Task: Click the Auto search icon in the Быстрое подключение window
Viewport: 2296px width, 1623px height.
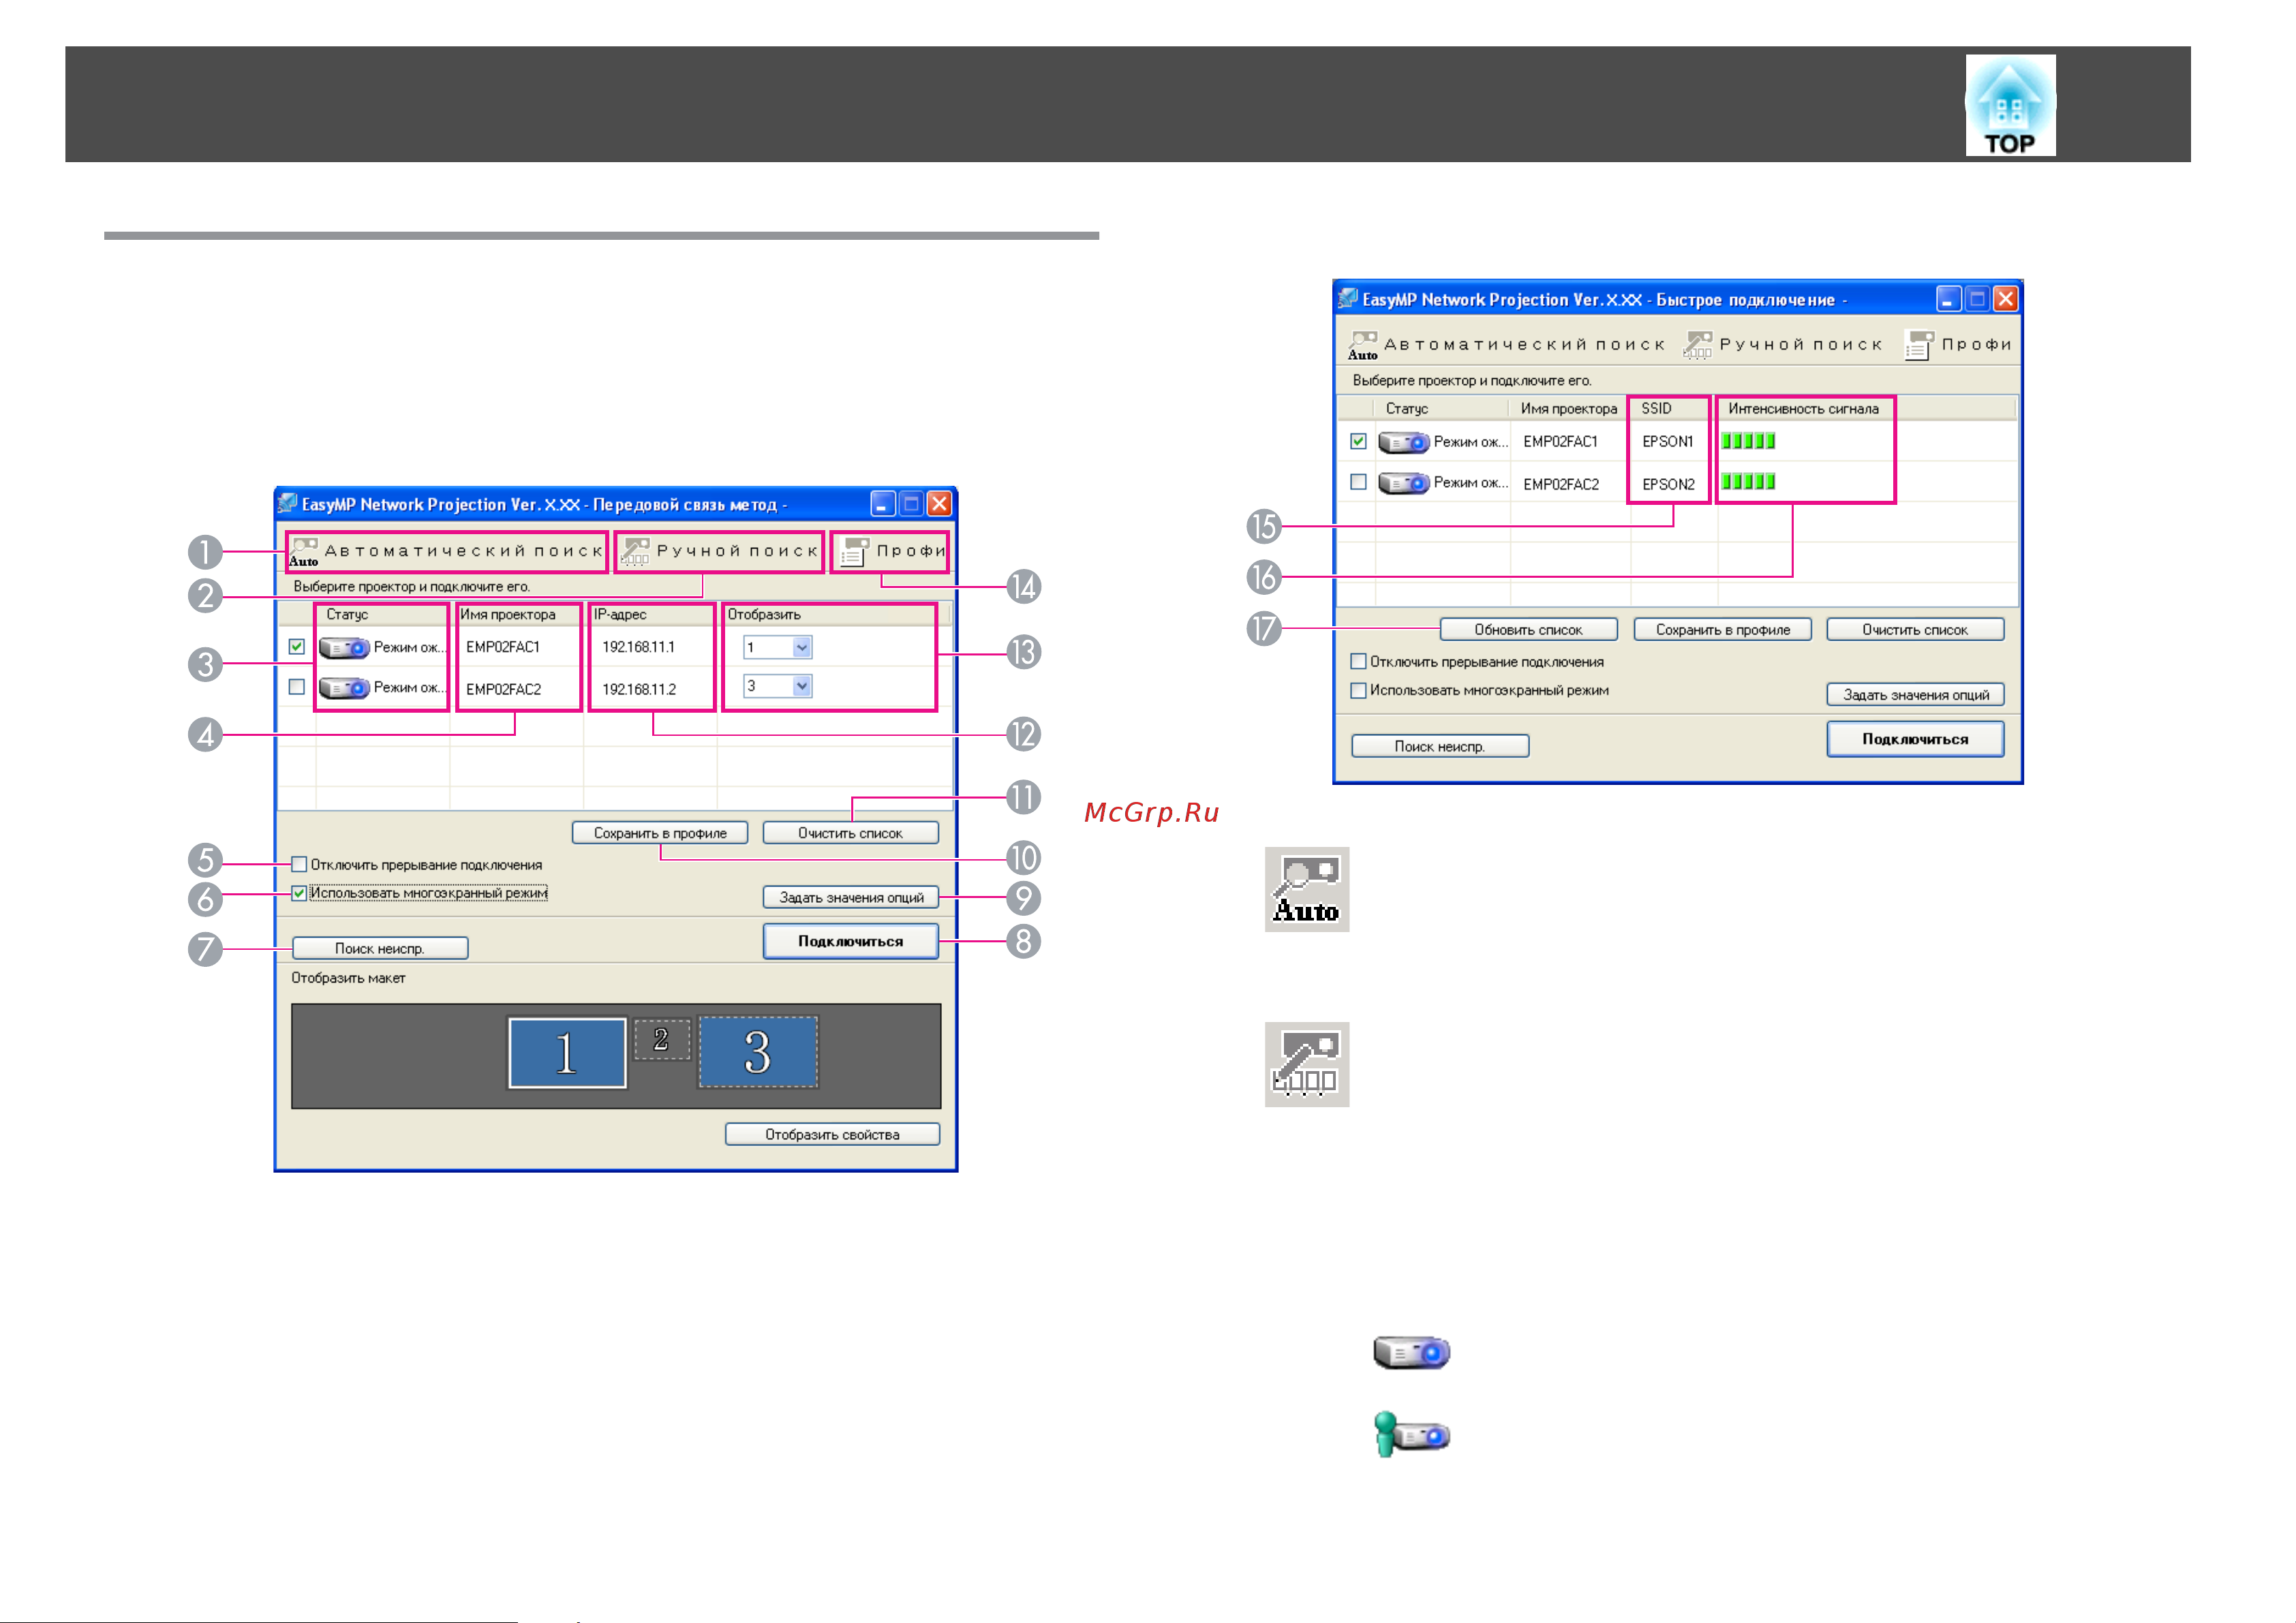Action: tap(1363, 346)
